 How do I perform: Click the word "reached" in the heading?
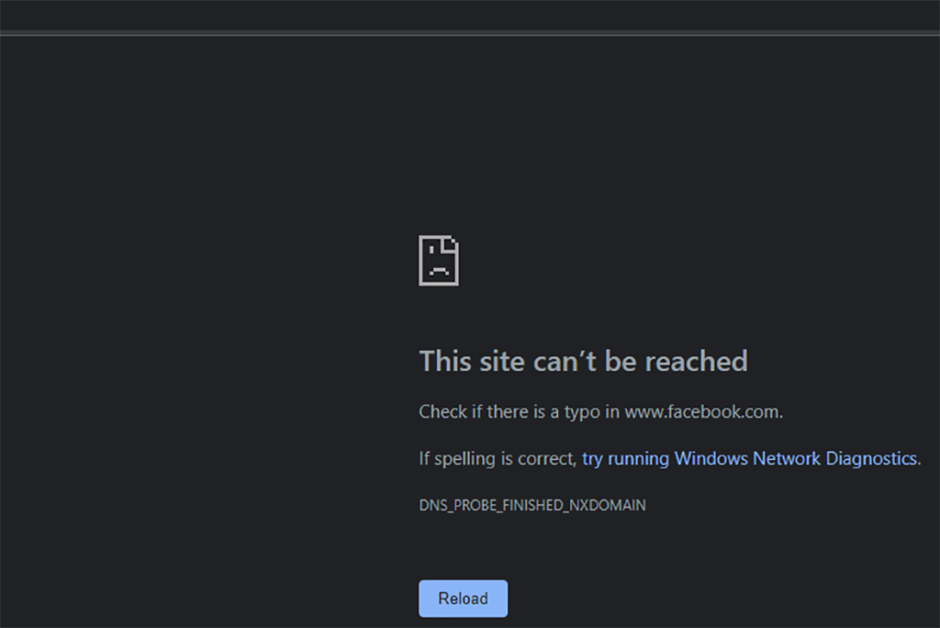click(696, 361)
